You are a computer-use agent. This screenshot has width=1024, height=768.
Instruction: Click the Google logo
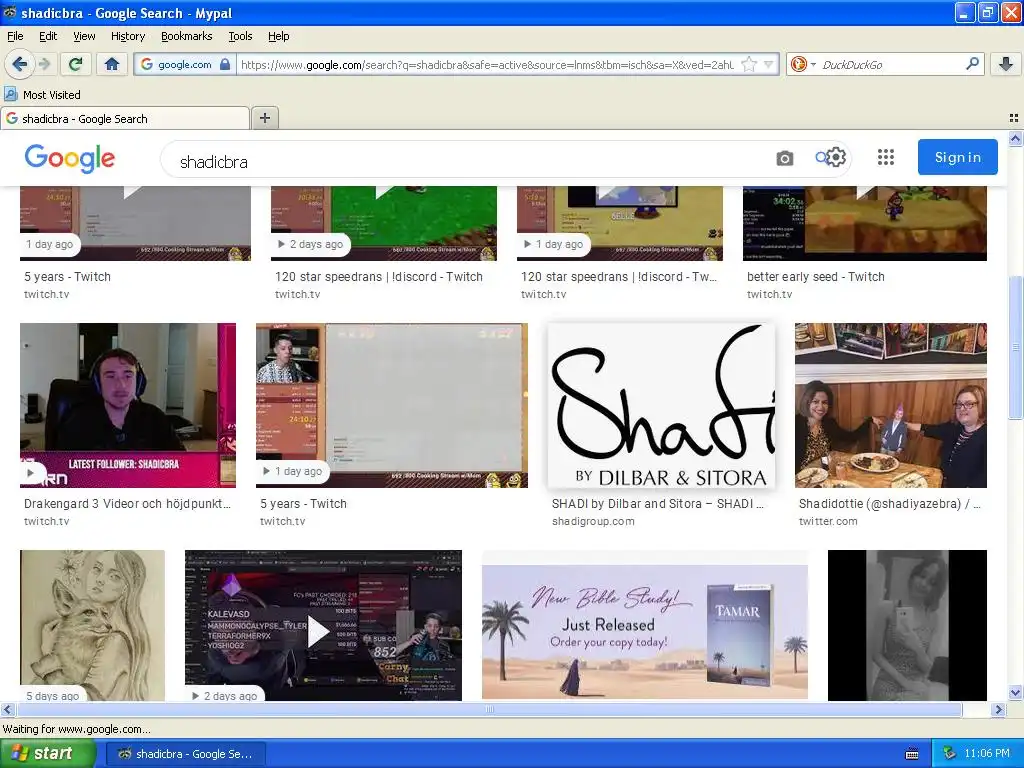[x=70, y=158]
